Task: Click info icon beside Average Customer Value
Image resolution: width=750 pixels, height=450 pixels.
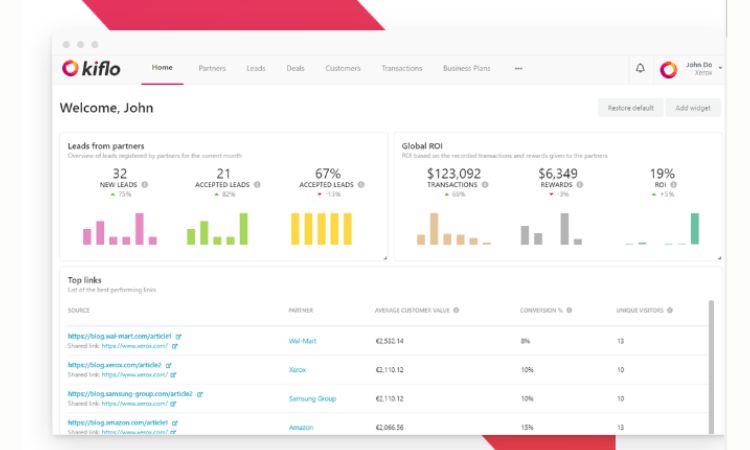Action: click(456, 310)
